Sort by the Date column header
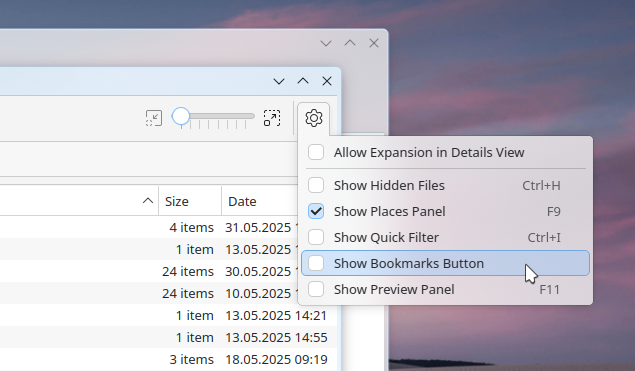The image size is (635, 371). [259, 201]
